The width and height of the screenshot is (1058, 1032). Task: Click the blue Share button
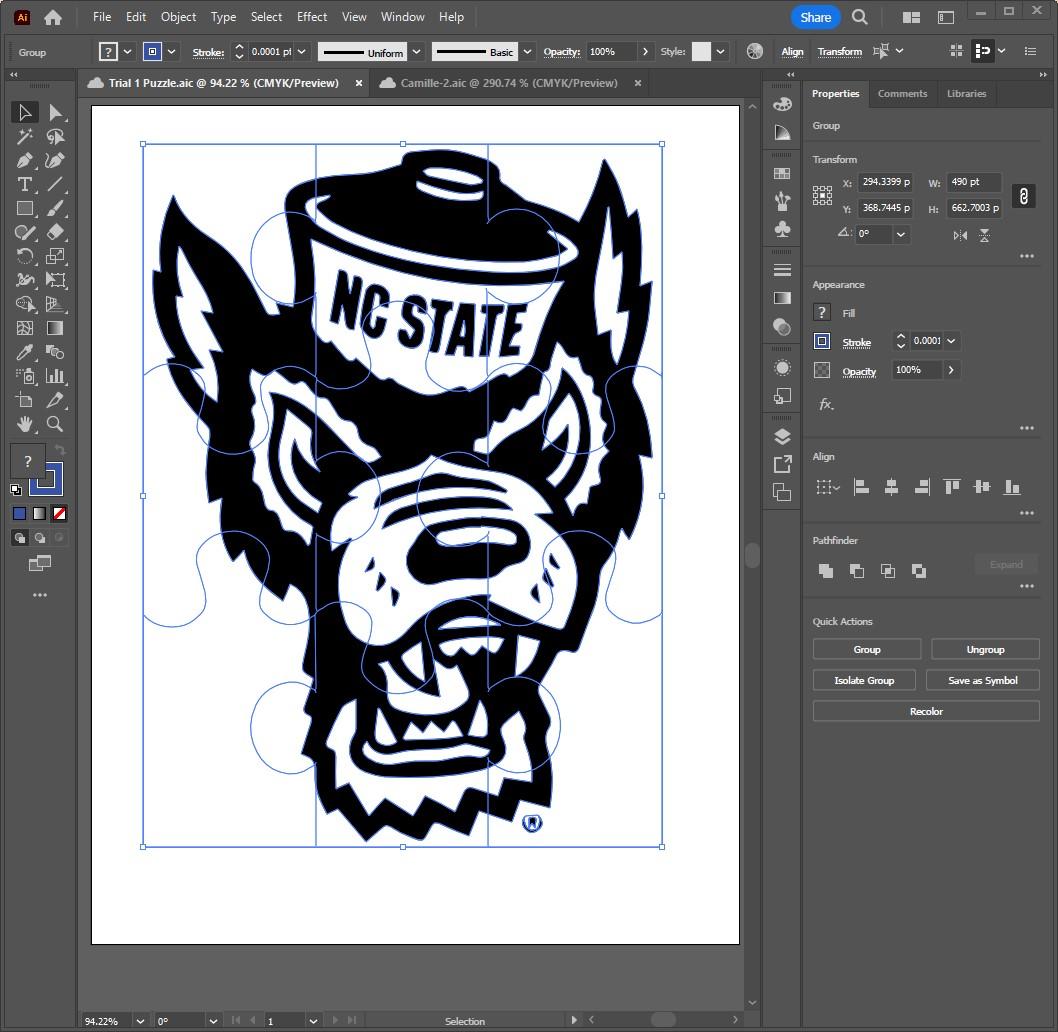(x=815, y=18)
